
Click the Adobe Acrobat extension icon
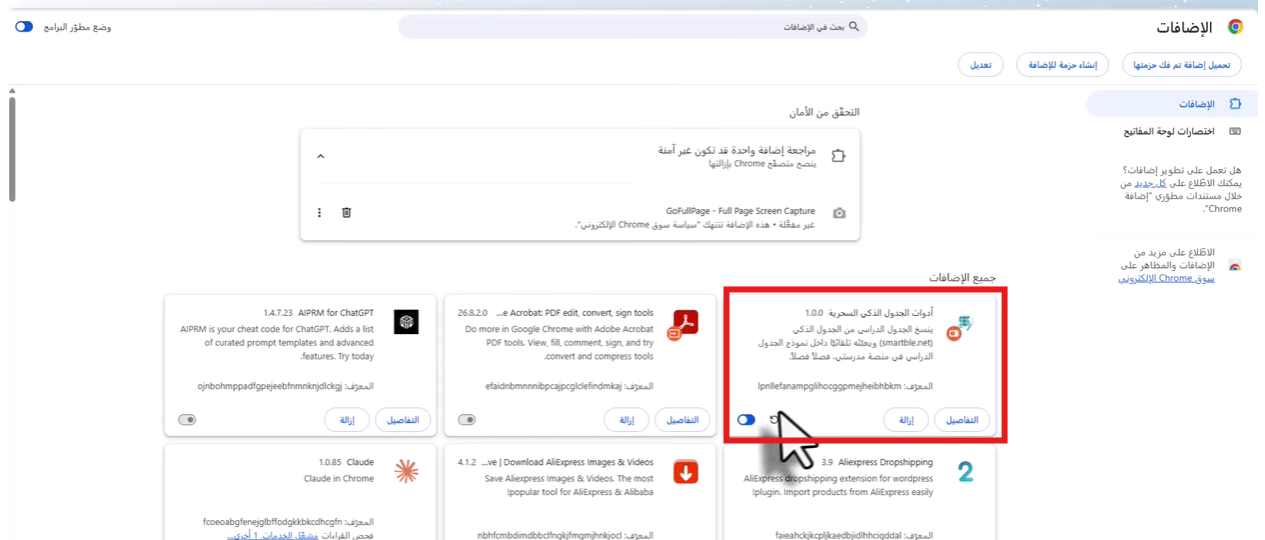point(683,324)
